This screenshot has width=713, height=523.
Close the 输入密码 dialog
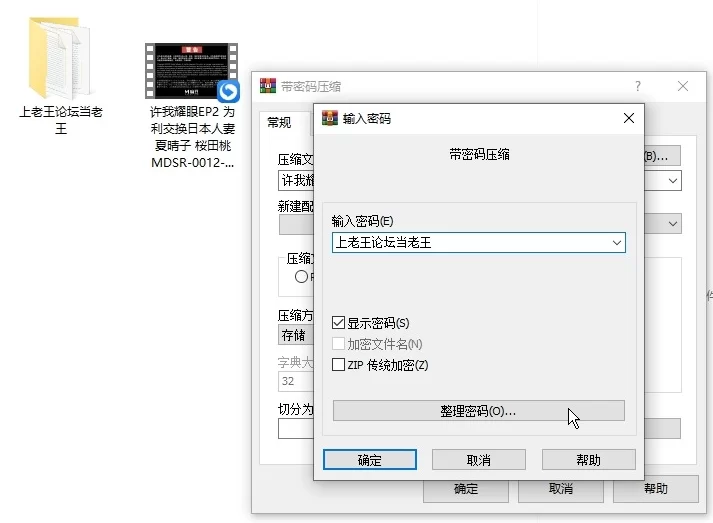click(628, 118)
